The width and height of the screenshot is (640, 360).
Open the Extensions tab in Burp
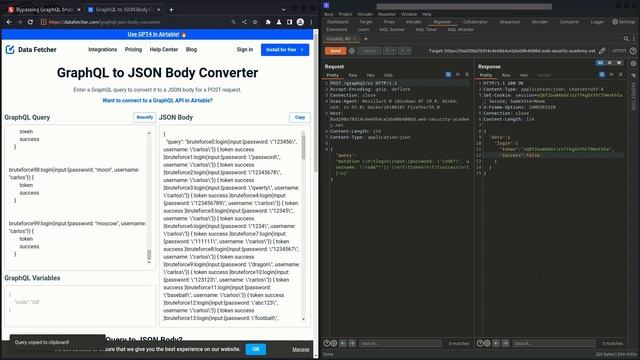click(x=337, y=29)
